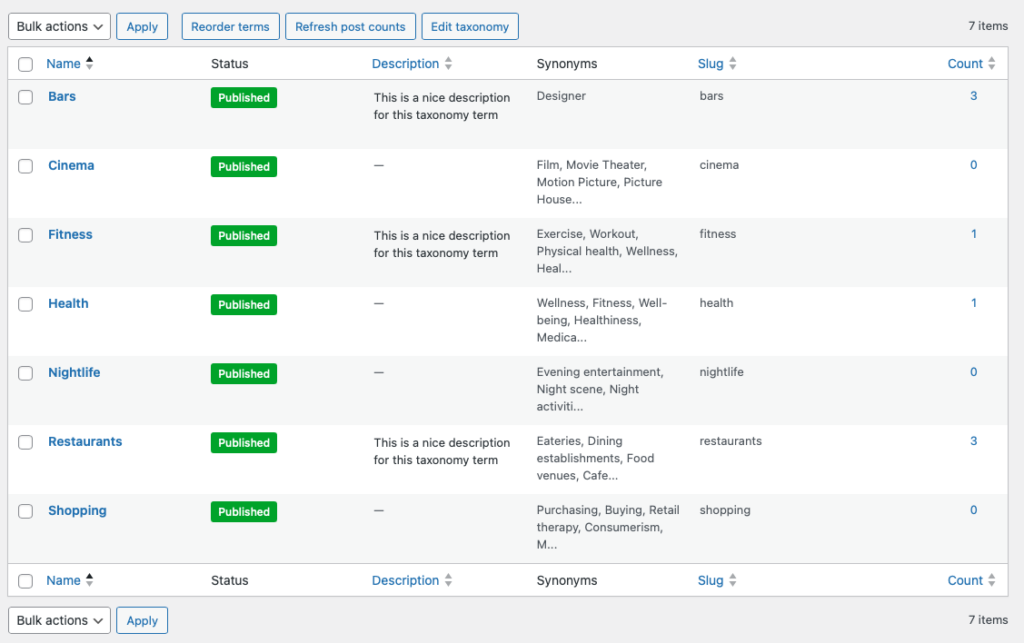Click the sort arrows beside top Description header
This screenshot has width=1024, height=643.
point(448,64)
